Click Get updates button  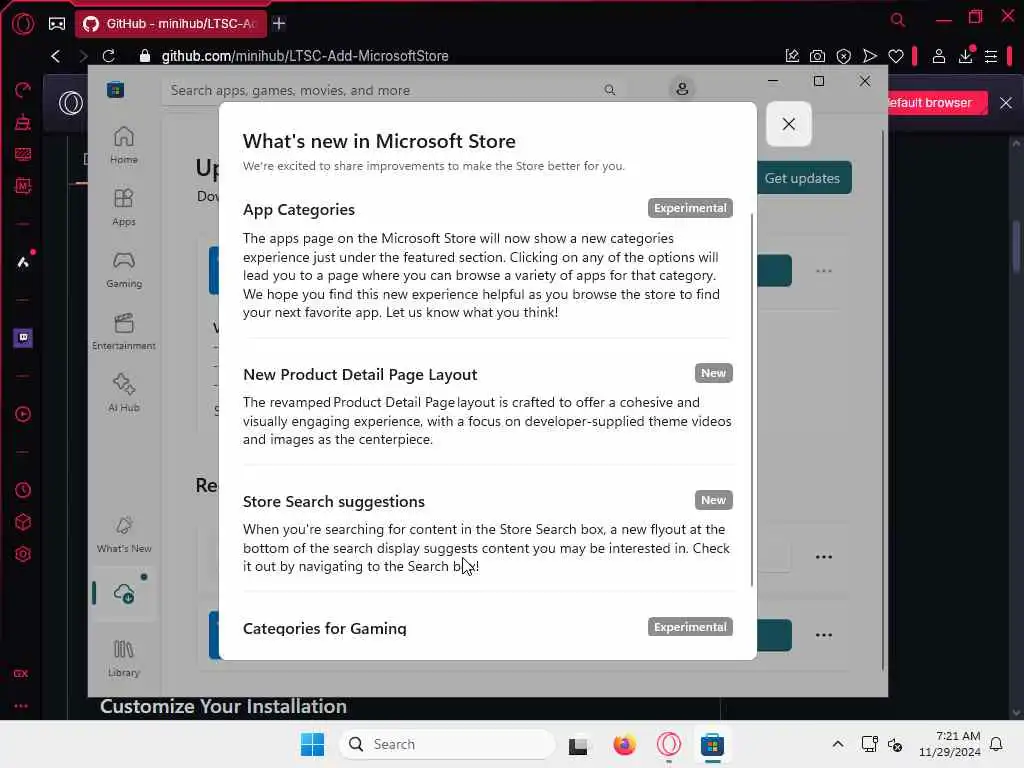pos(803,178)
